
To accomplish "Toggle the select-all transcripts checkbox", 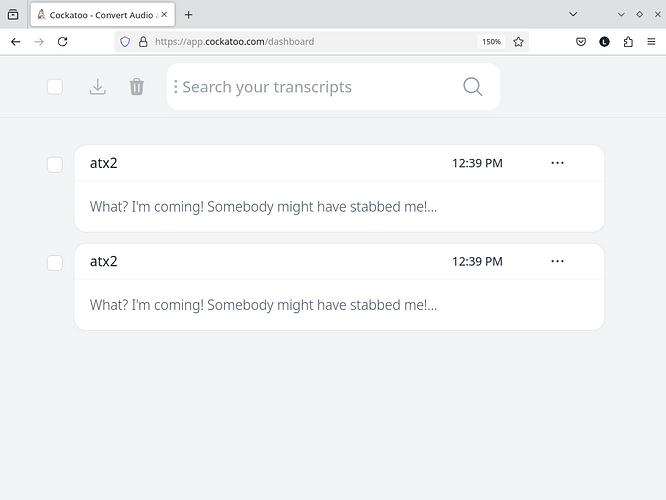I will tap(55, 87).
